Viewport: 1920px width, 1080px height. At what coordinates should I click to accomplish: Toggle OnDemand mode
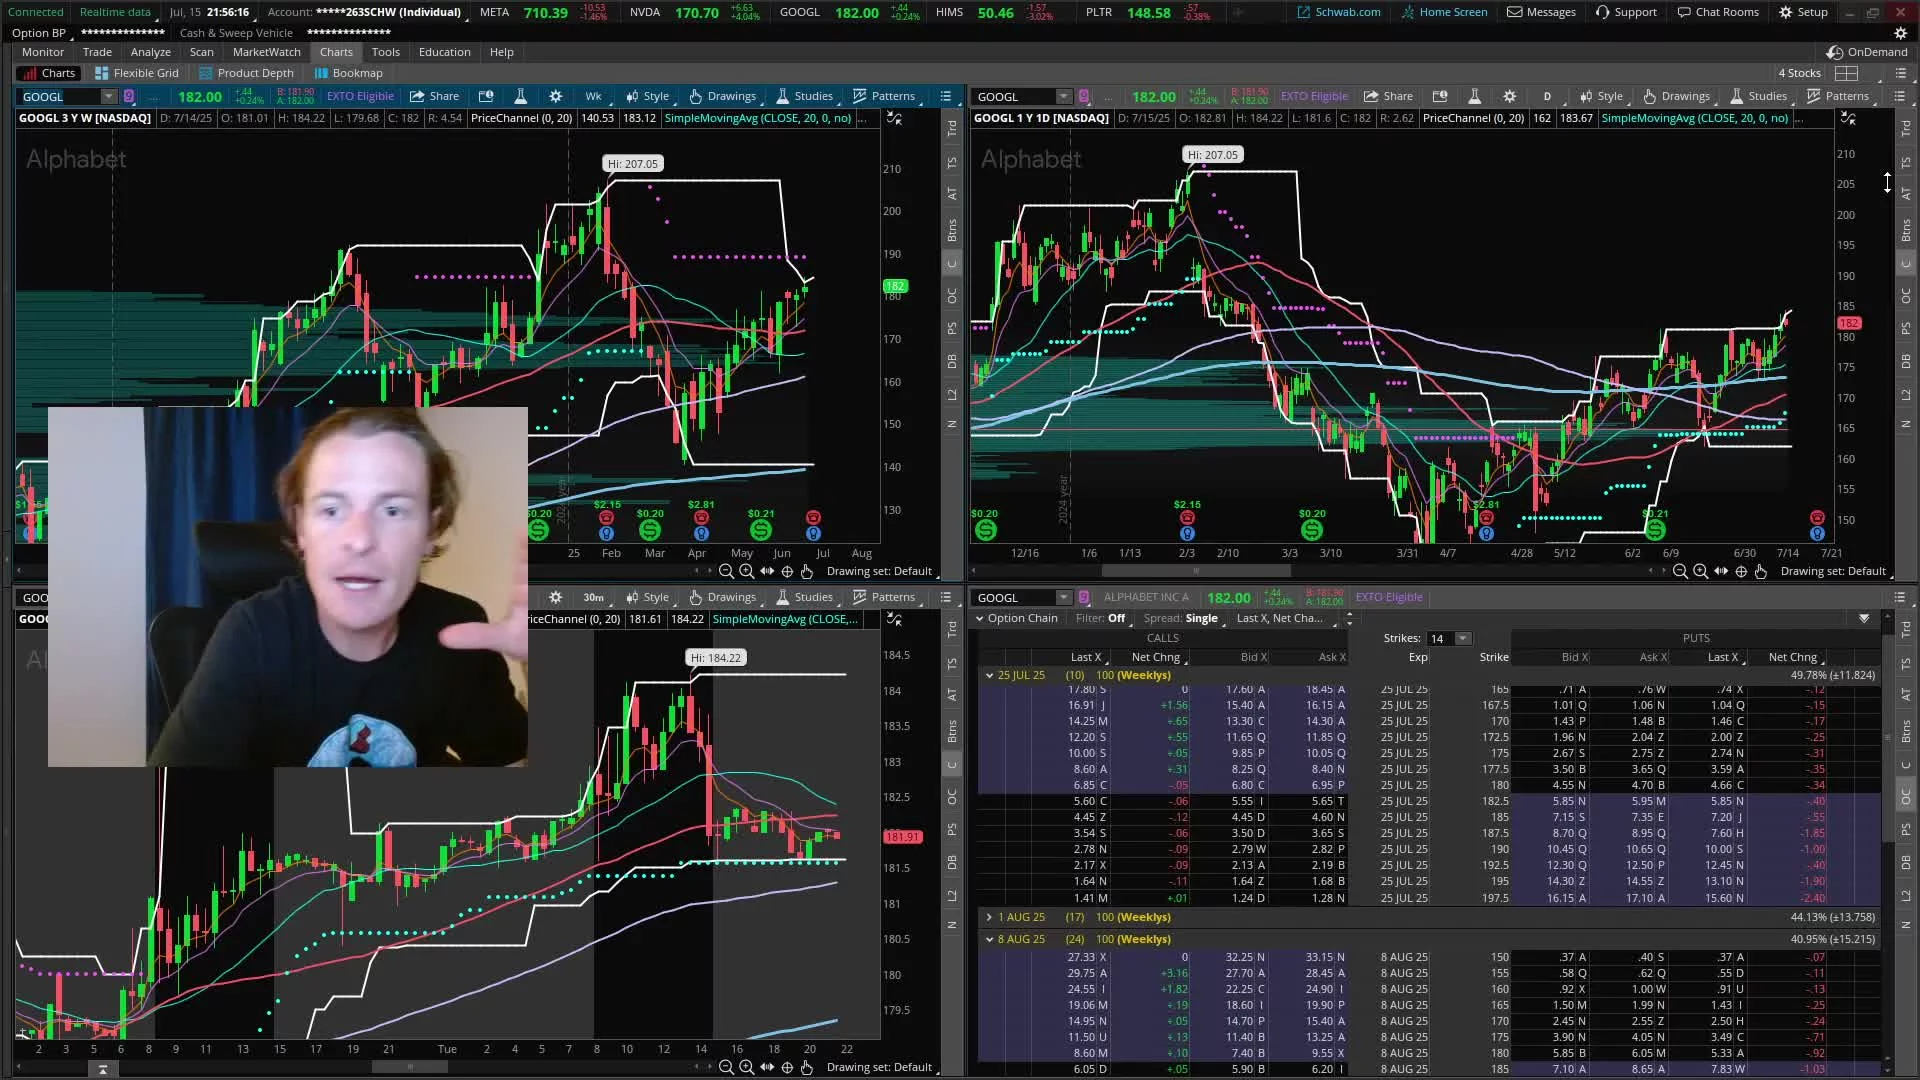[x=1867, y=52]
